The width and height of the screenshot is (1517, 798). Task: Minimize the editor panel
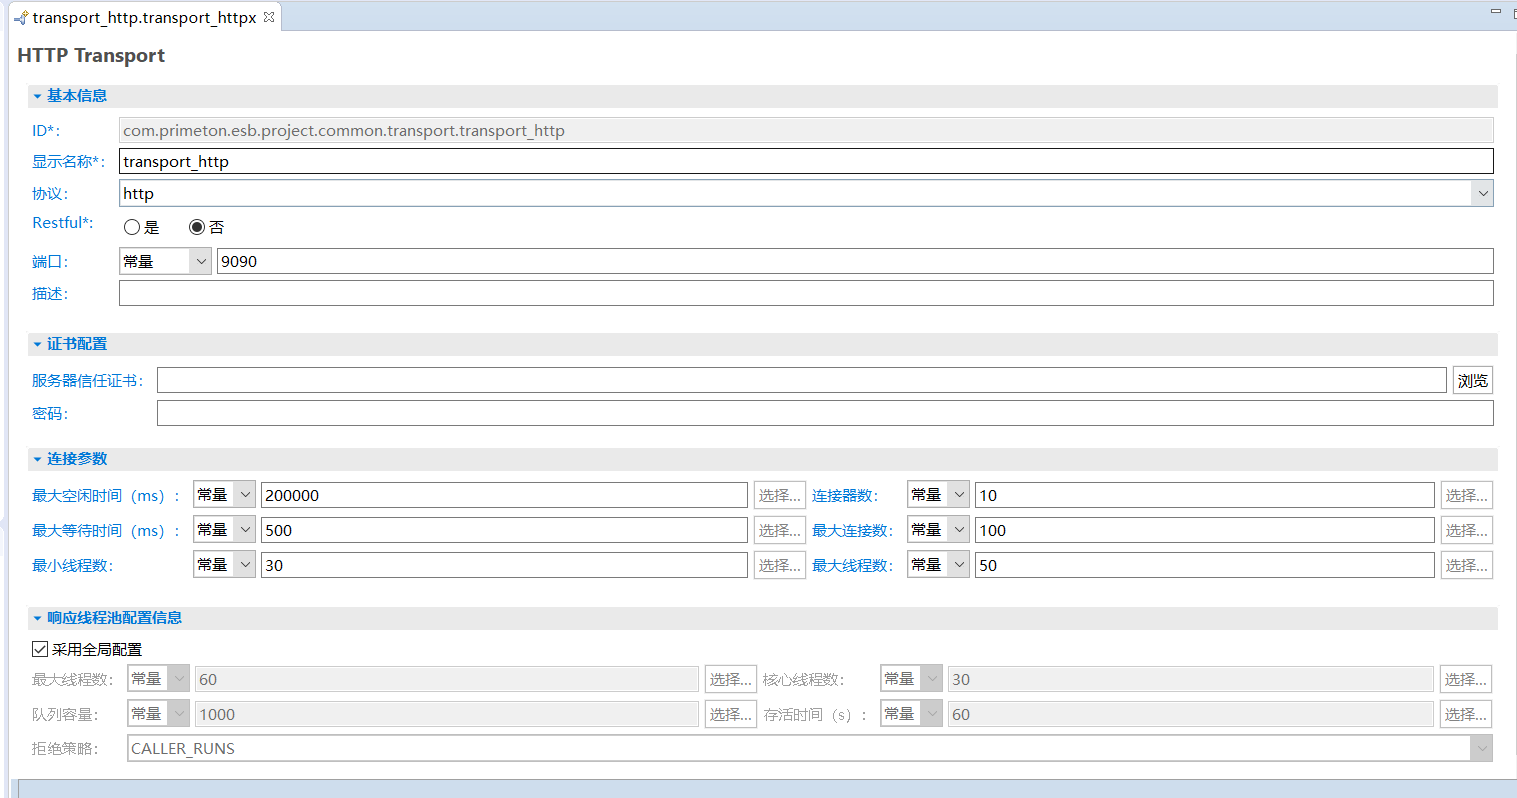[1495, 11]
